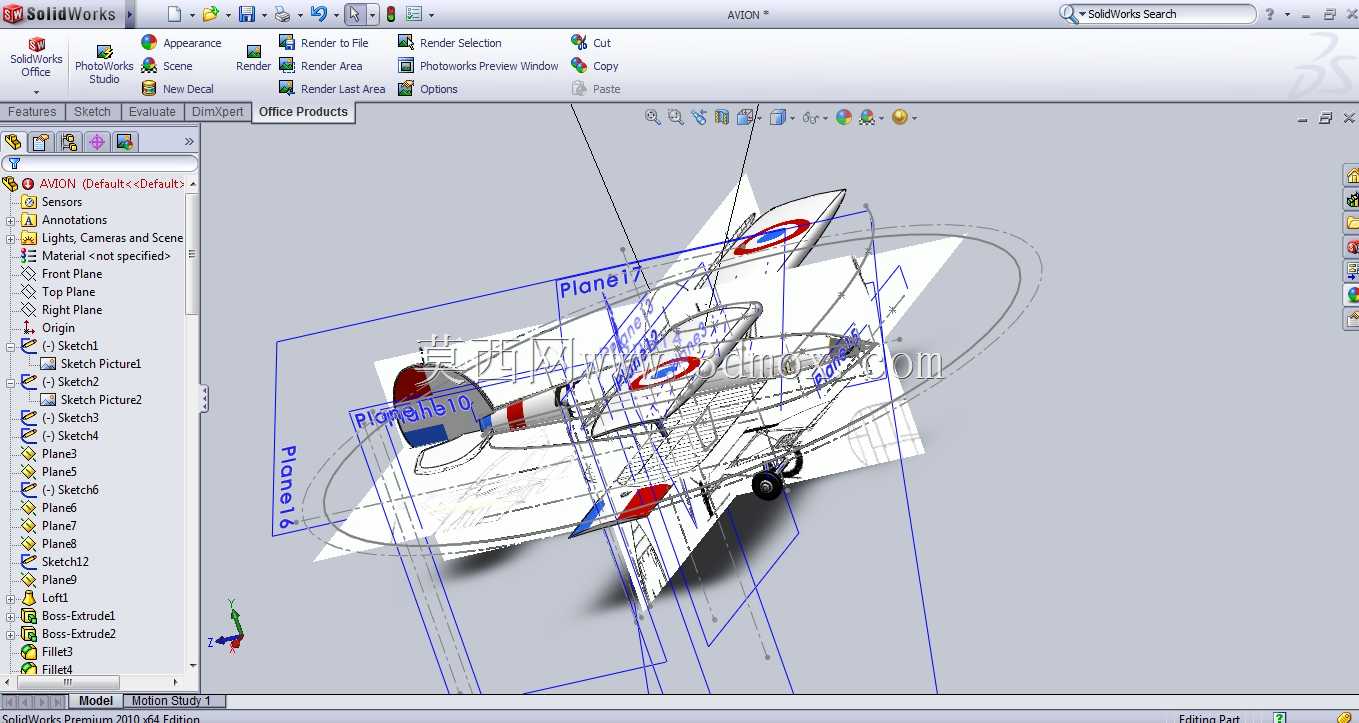Open the dropdown arrow next to Undo
The image size is (1359, 723).
(x=335, y=15)
